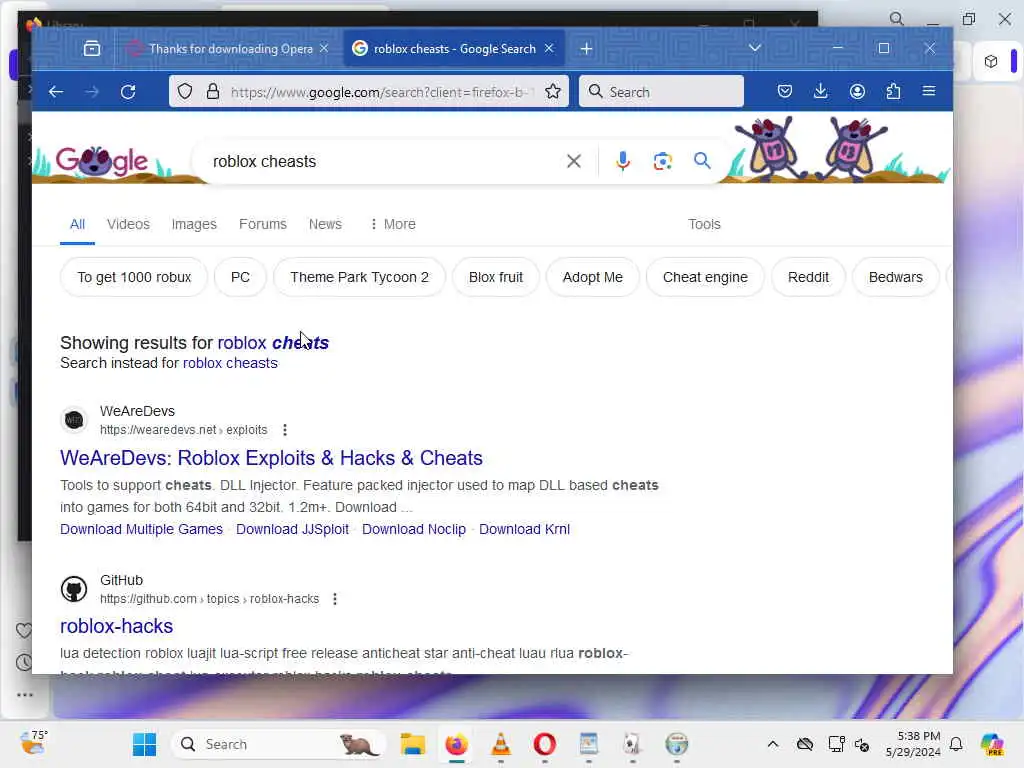
Task: Bookmark this page with the star icon
Action: (553, 91)
